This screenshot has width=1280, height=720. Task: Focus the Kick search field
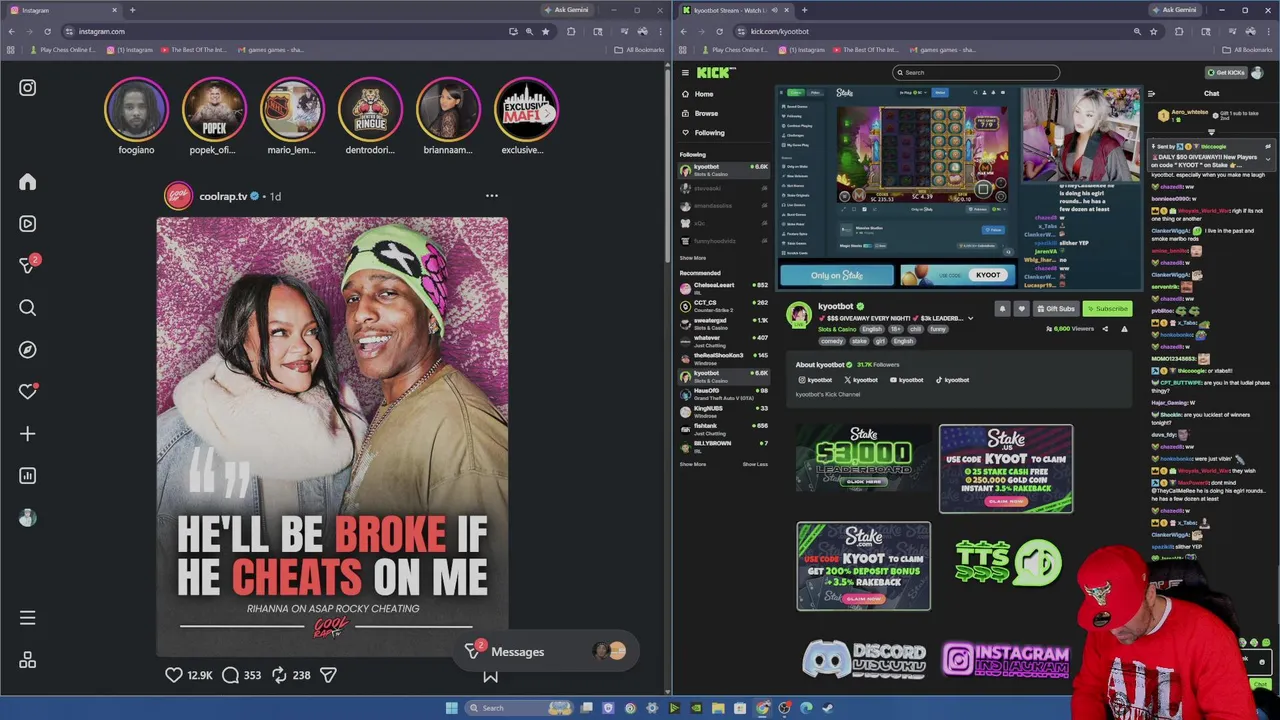[x=976, y=72]
